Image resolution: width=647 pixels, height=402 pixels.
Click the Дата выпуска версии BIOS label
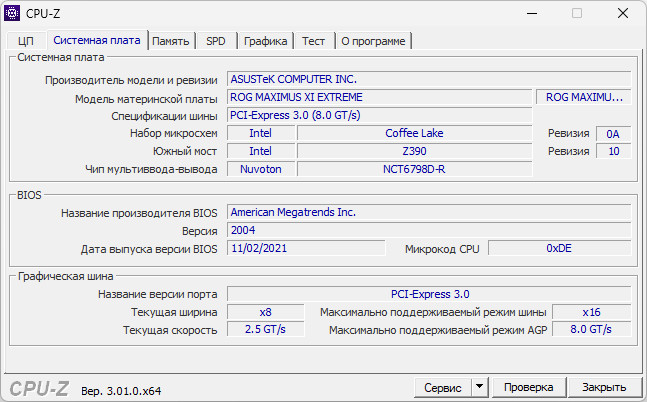click(x=149, y=249)
